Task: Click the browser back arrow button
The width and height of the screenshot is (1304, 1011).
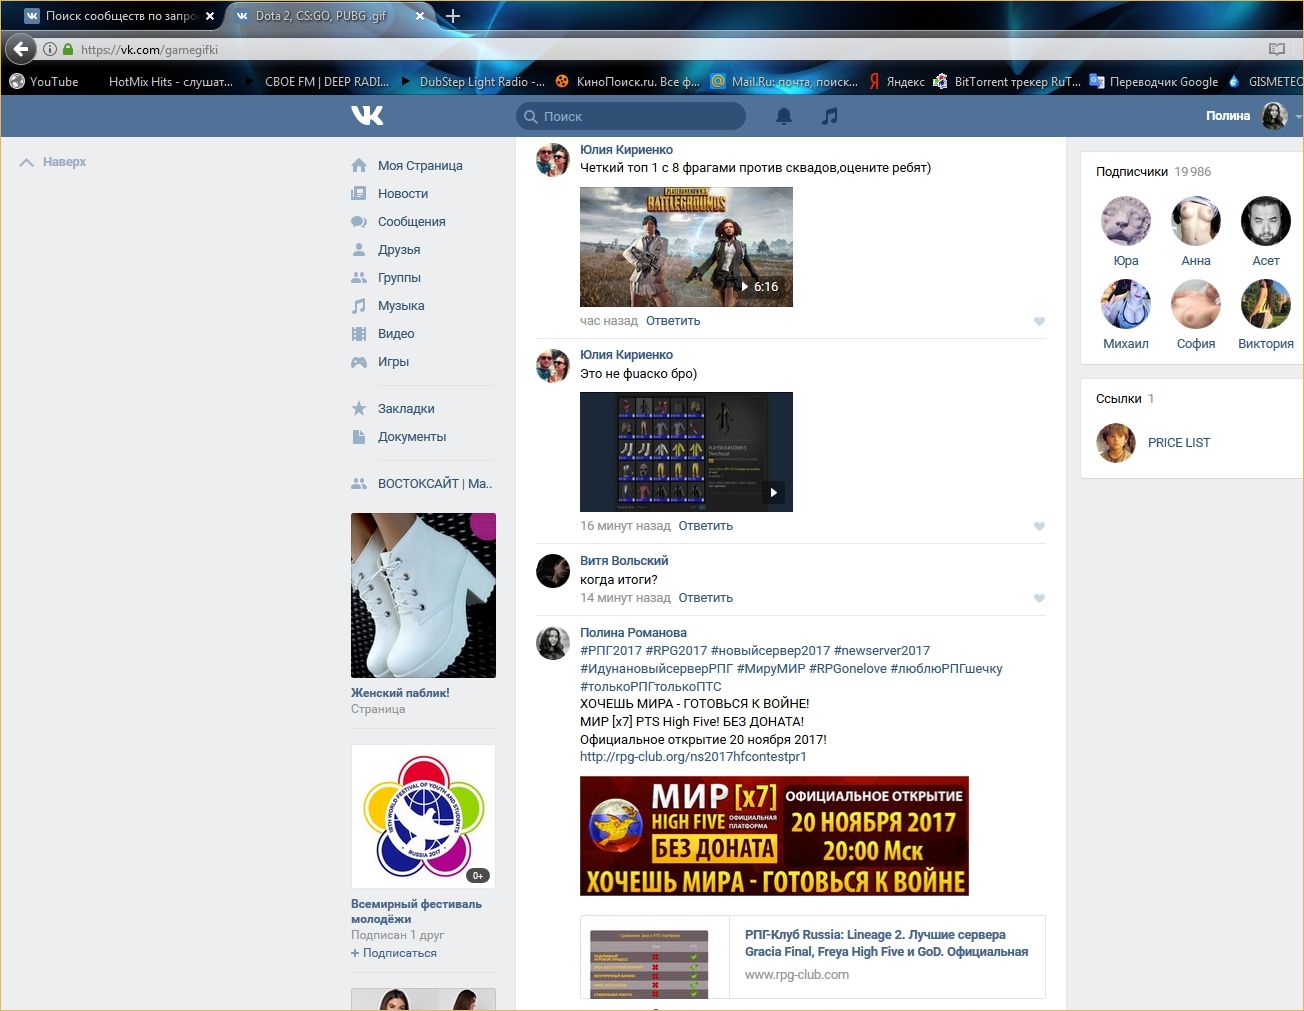Action: coord(20,49)
